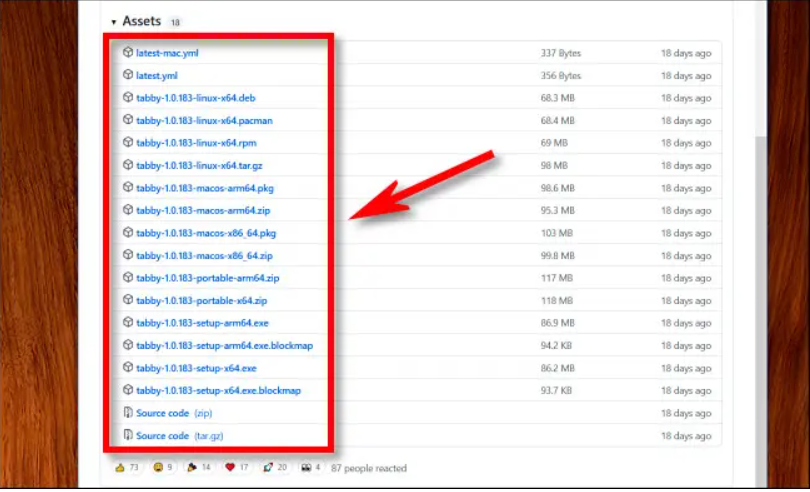Click package icon beside latest.yml
The width and height of the screenshot is (810, 492).
point(128,75)
